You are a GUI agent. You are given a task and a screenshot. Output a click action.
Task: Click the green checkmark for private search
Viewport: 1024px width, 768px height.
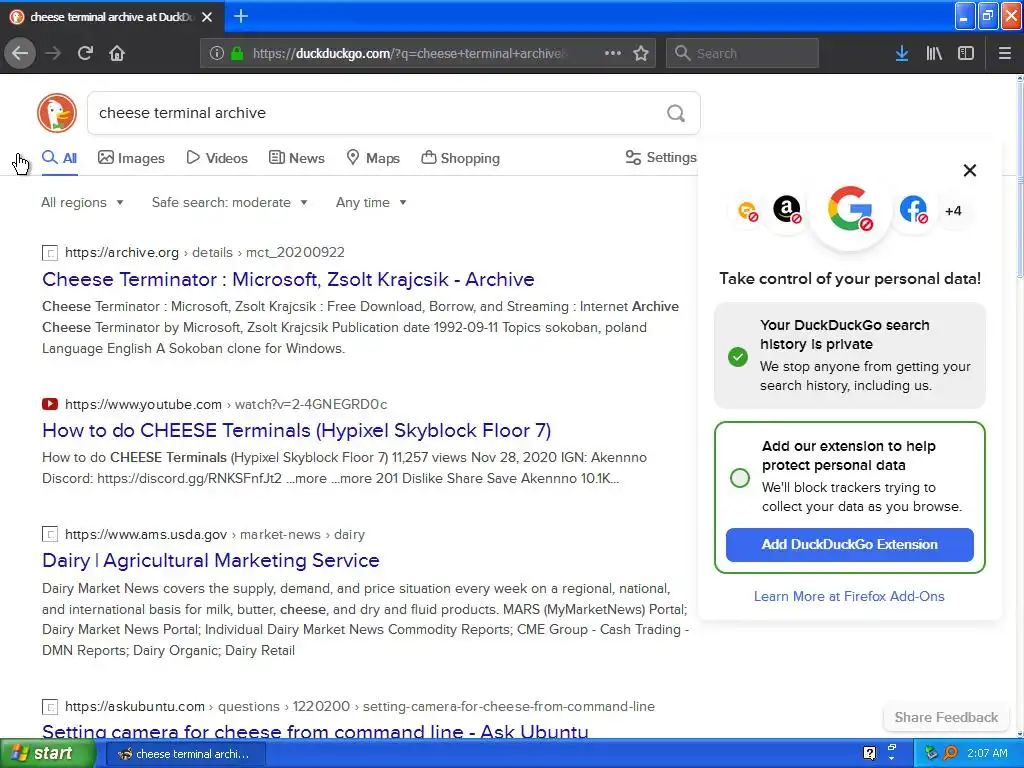tap(738, 357)
